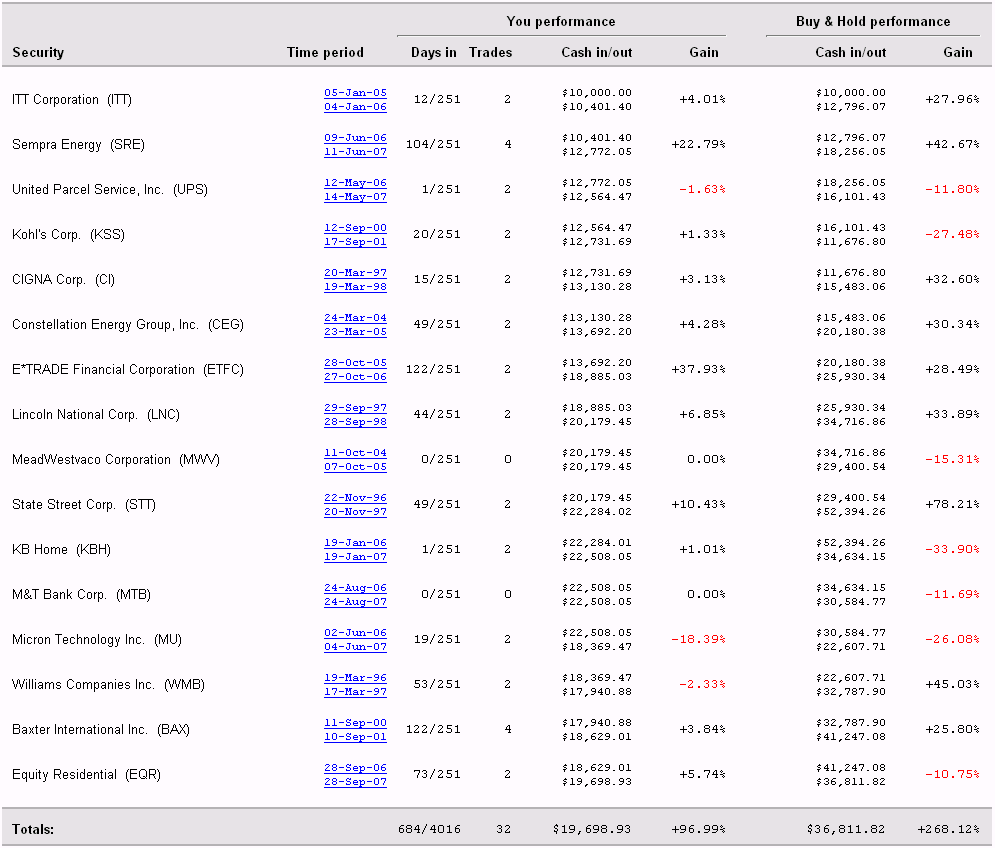
Task: Open the 11-Oct-04 MeadWestvaco link
Action: [x=355, y=453]
